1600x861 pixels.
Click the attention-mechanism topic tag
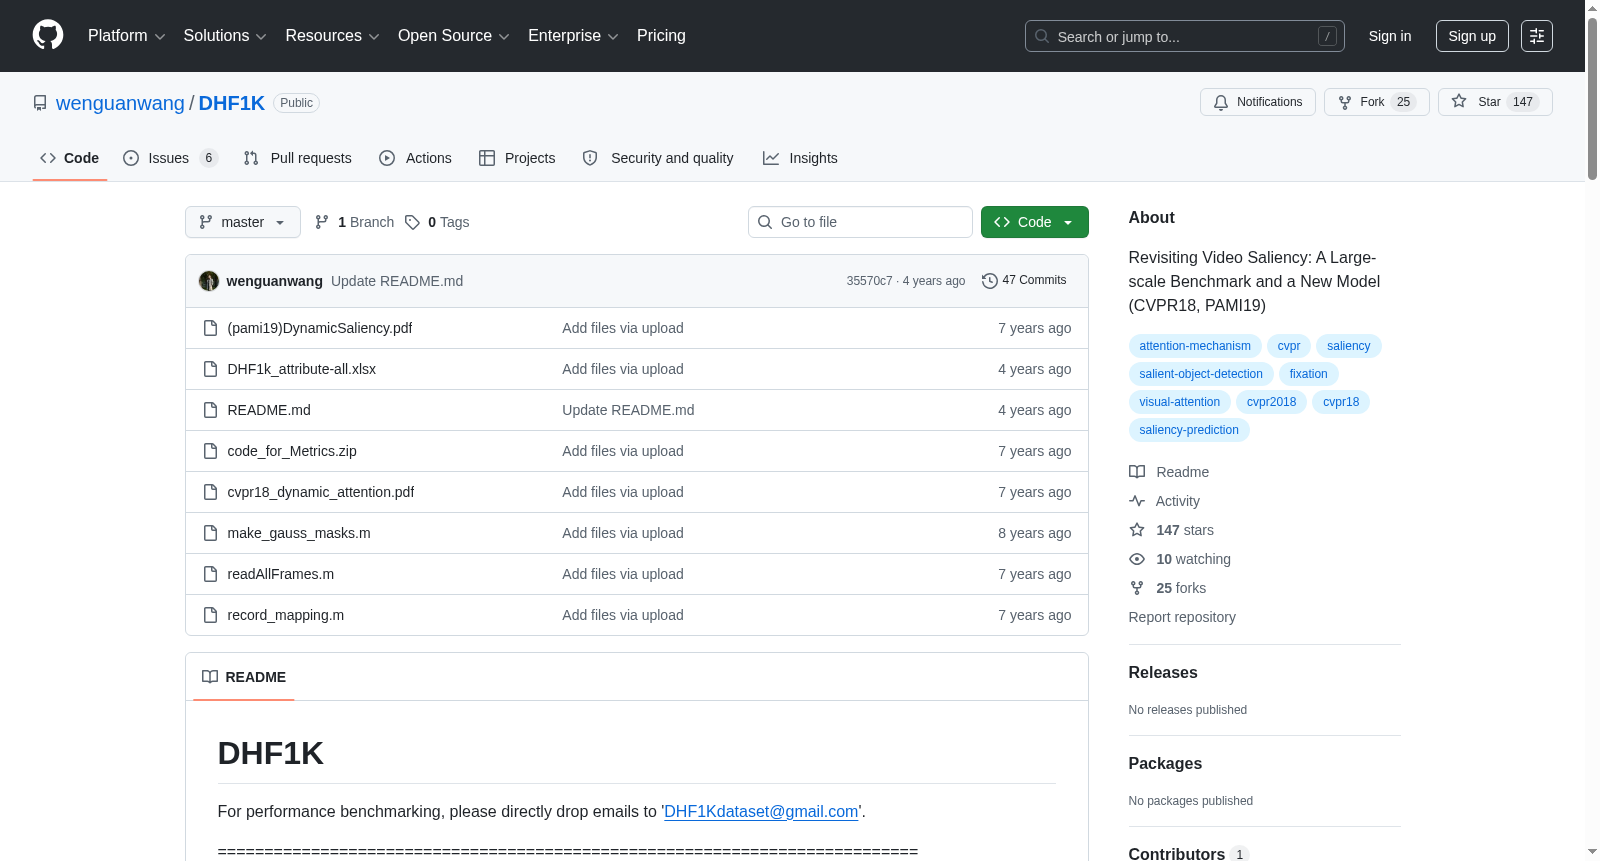tap(1195, 346)
